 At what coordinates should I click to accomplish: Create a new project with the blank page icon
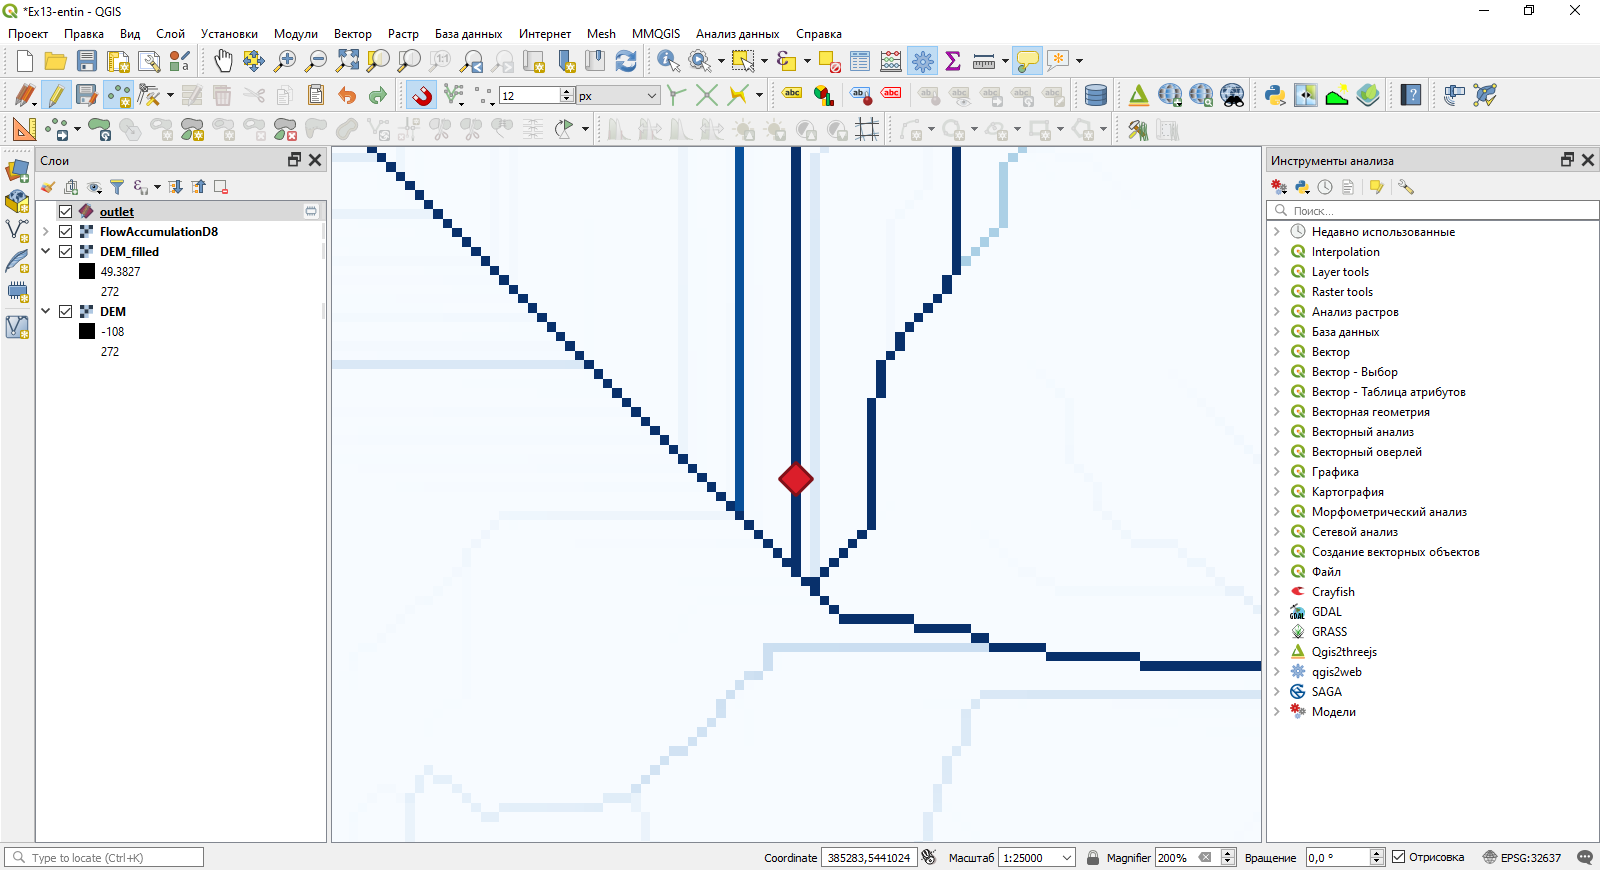[x=25, y=61]
